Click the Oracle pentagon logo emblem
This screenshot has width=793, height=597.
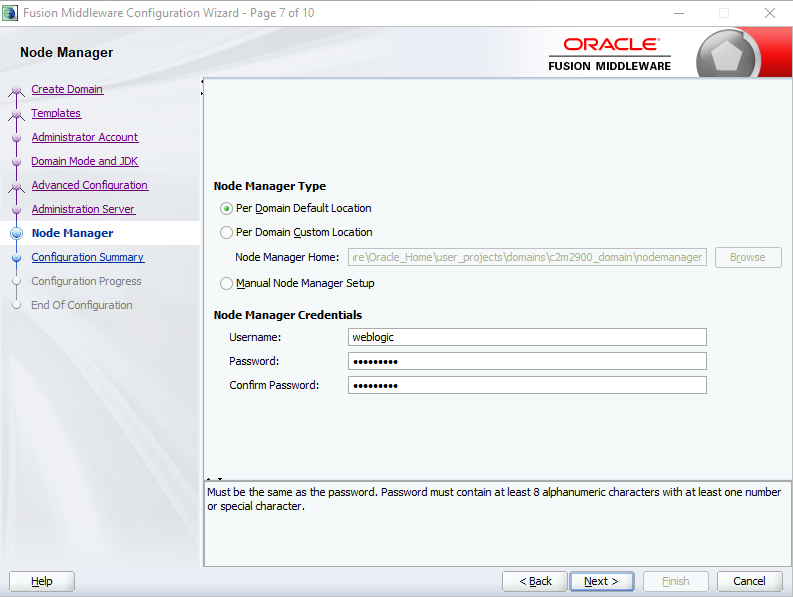(727, 55)
